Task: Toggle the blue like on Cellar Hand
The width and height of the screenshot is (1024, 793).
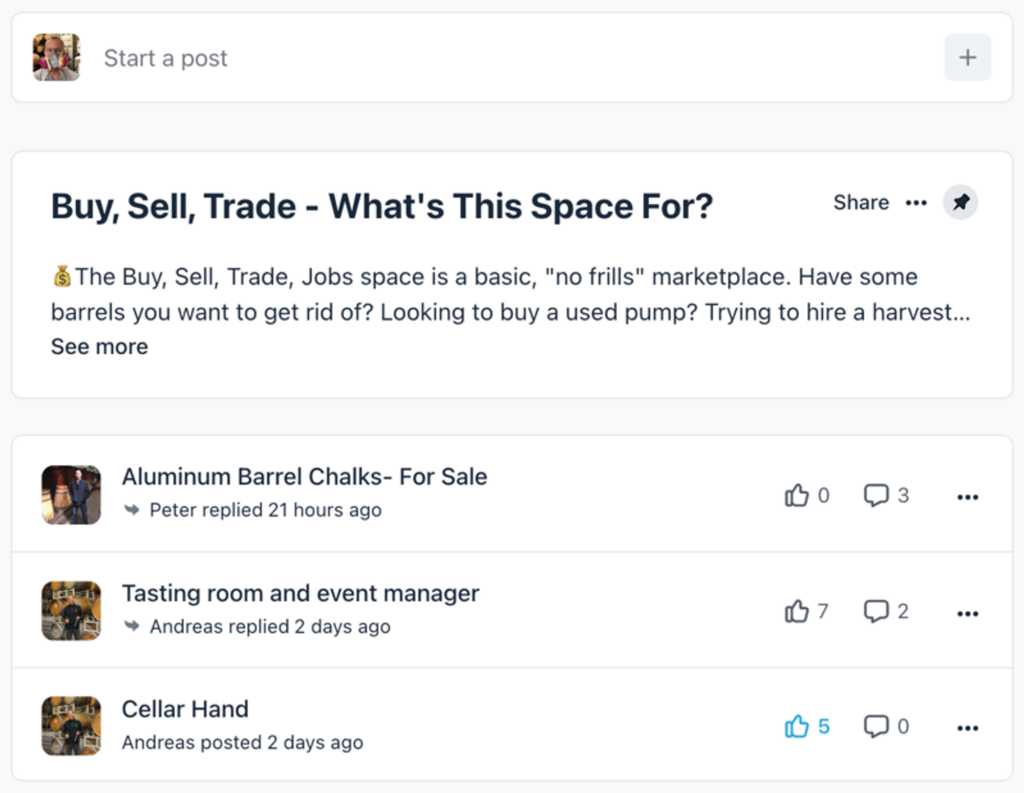Action: pos(797,727)
